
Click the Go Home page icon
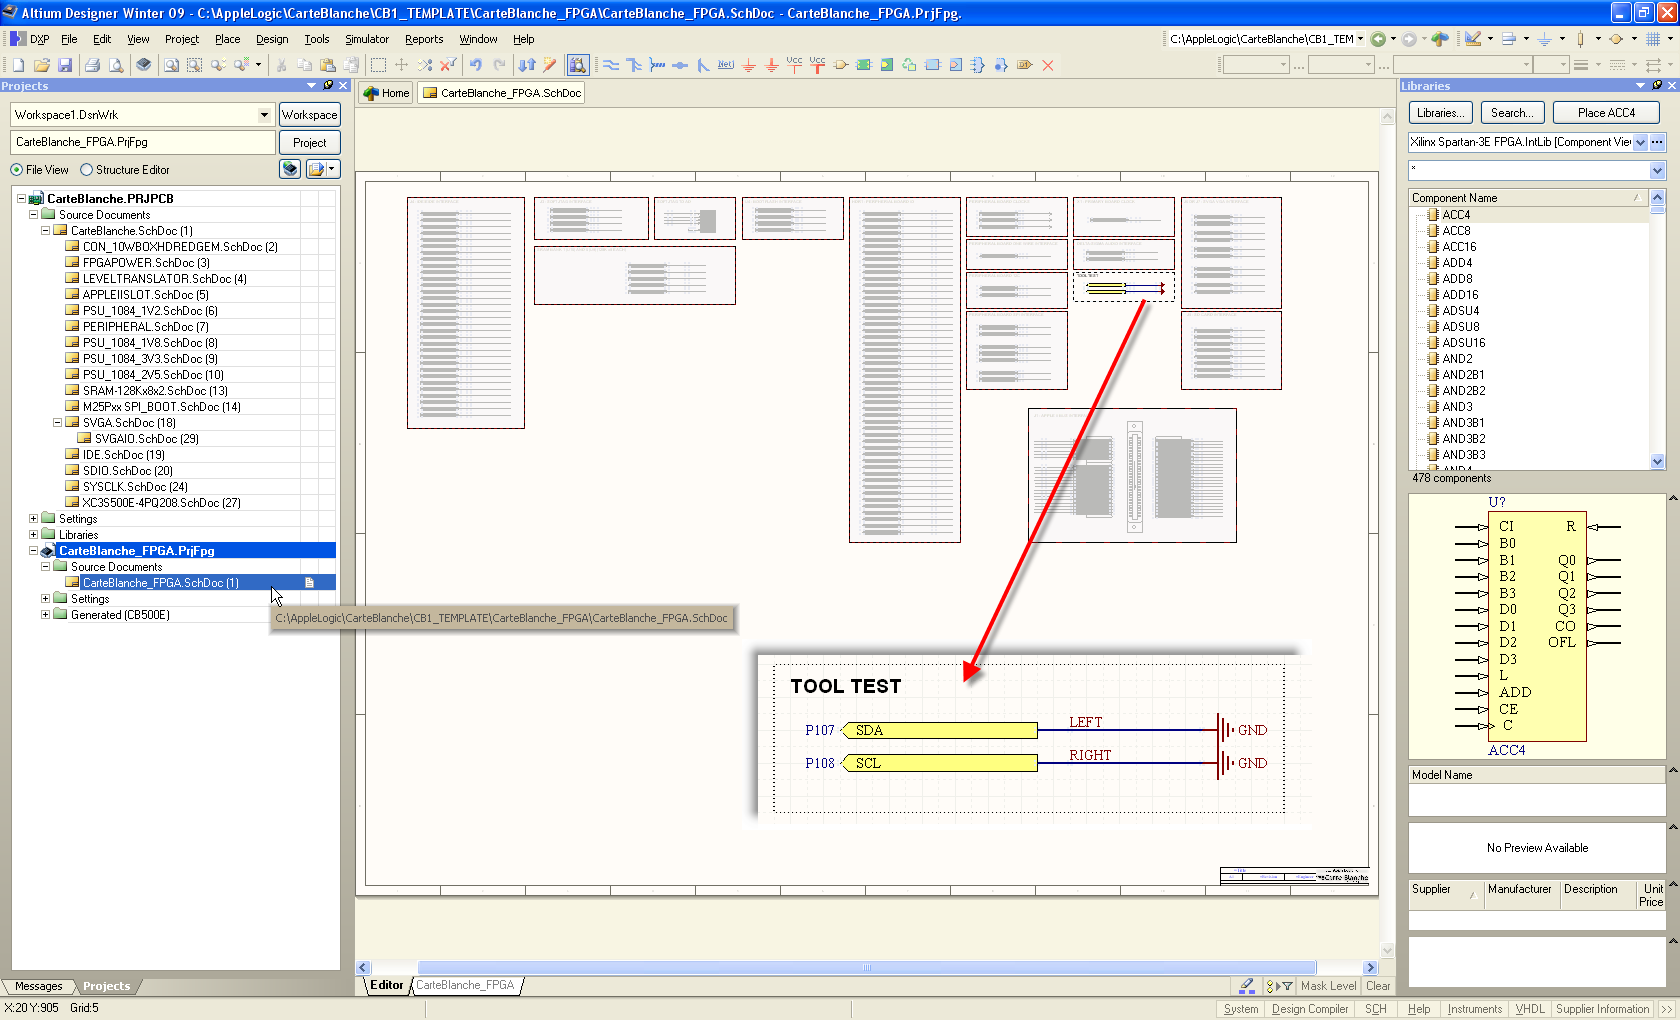pyautogui.click(x=1440, y=39)
